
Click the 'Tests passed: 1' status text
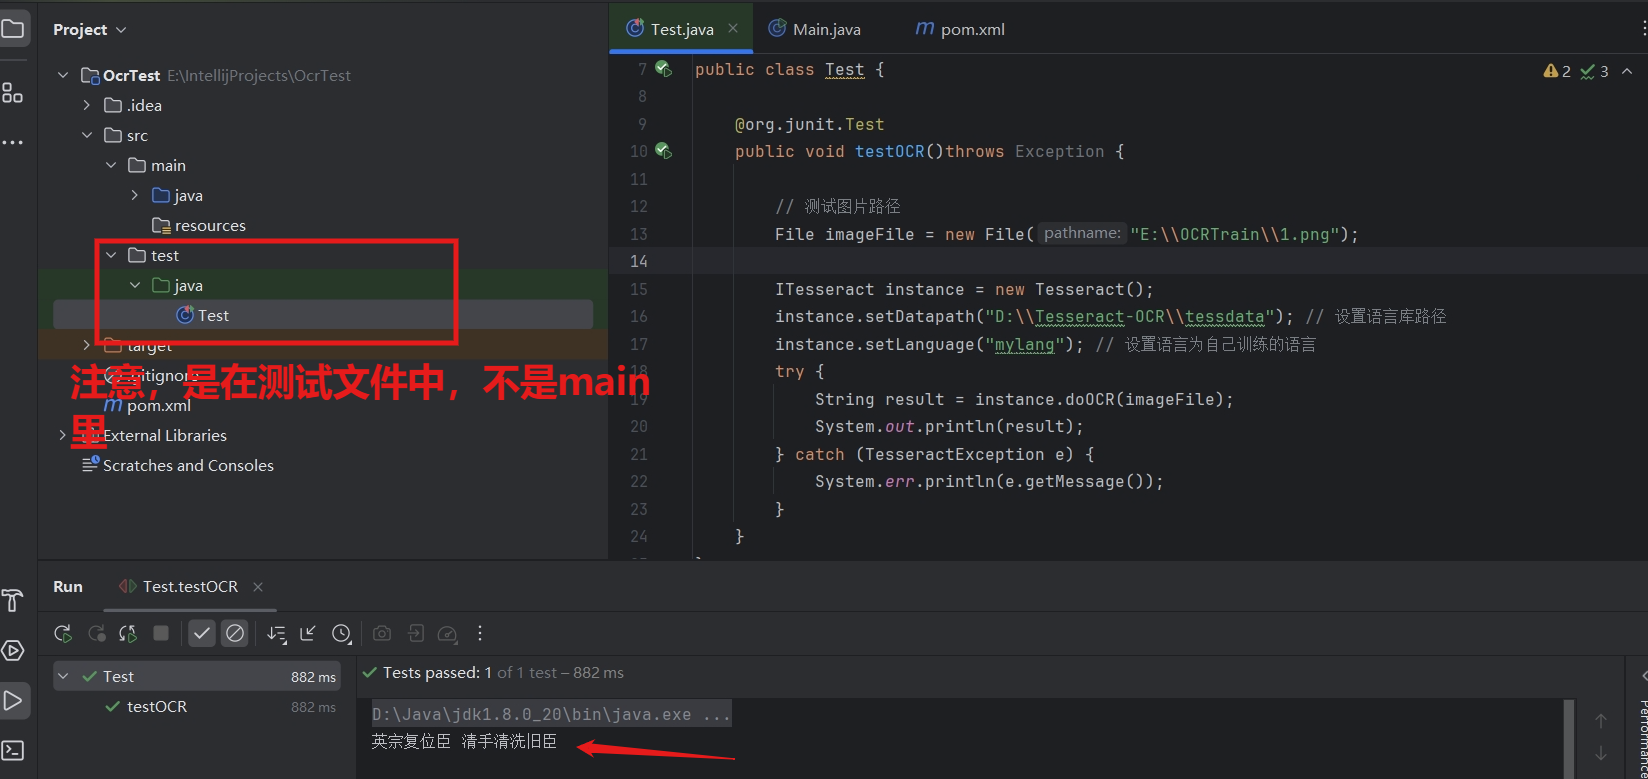(x=438, y=673)
